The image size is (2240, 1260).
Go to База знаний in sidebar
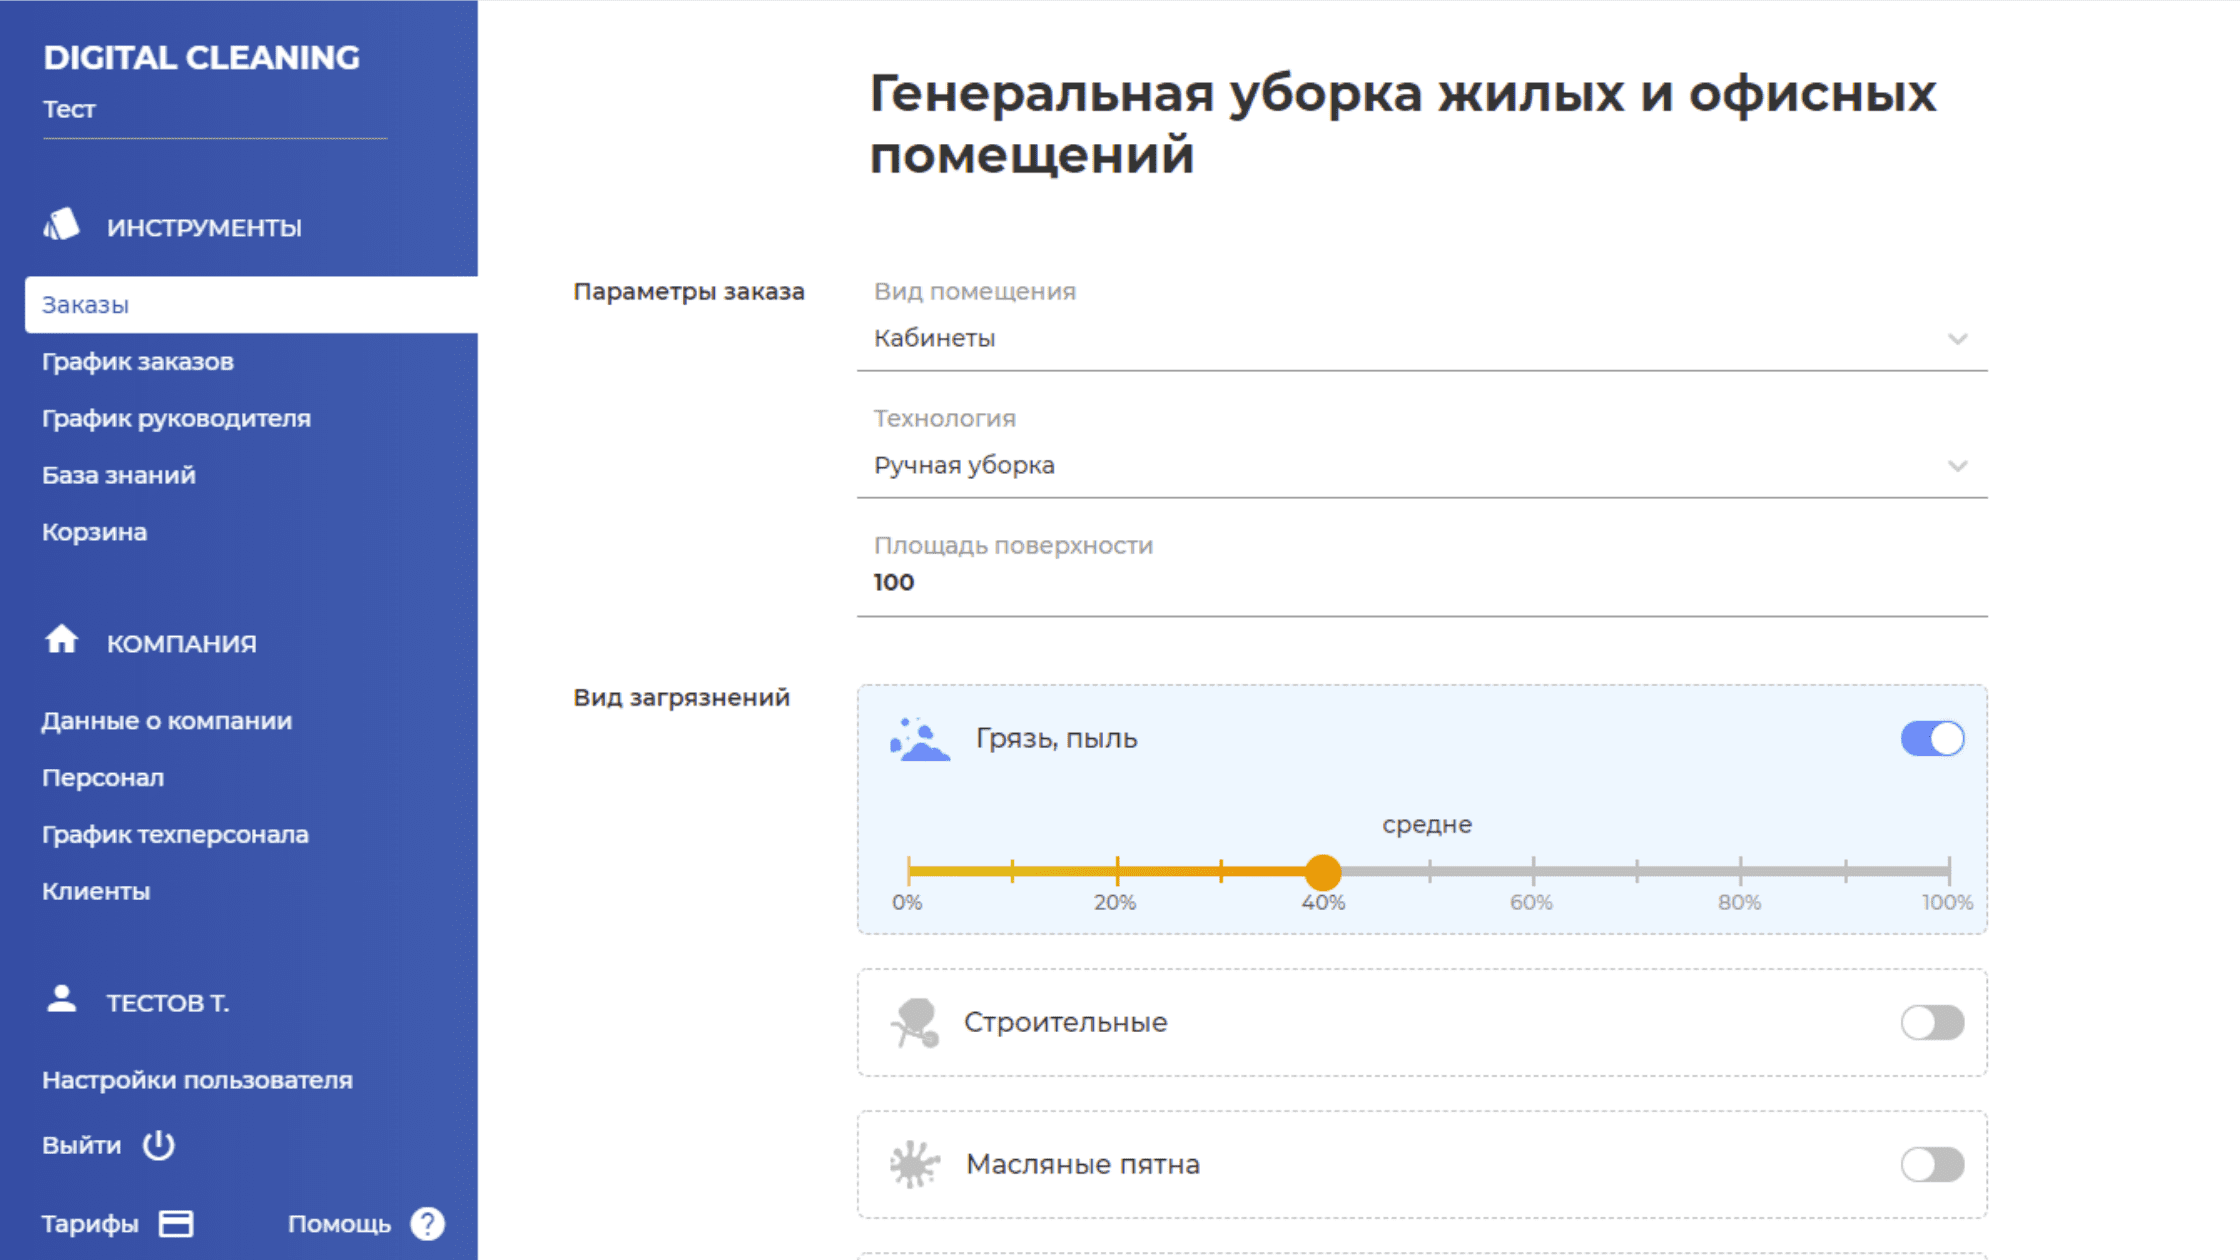(119, 476)
